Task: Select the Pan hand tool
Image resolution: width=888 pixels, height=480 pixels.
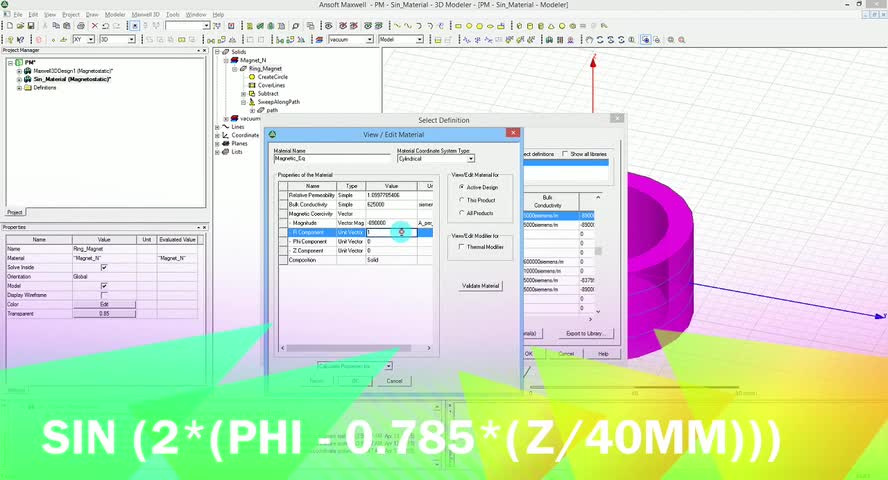Action: point(590,40)
